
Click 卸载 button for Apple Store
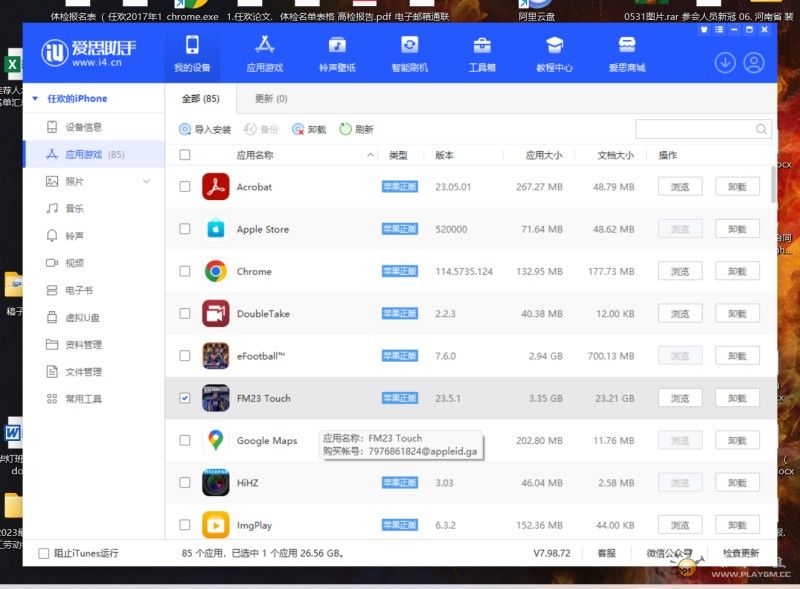(x=737, y=229)
